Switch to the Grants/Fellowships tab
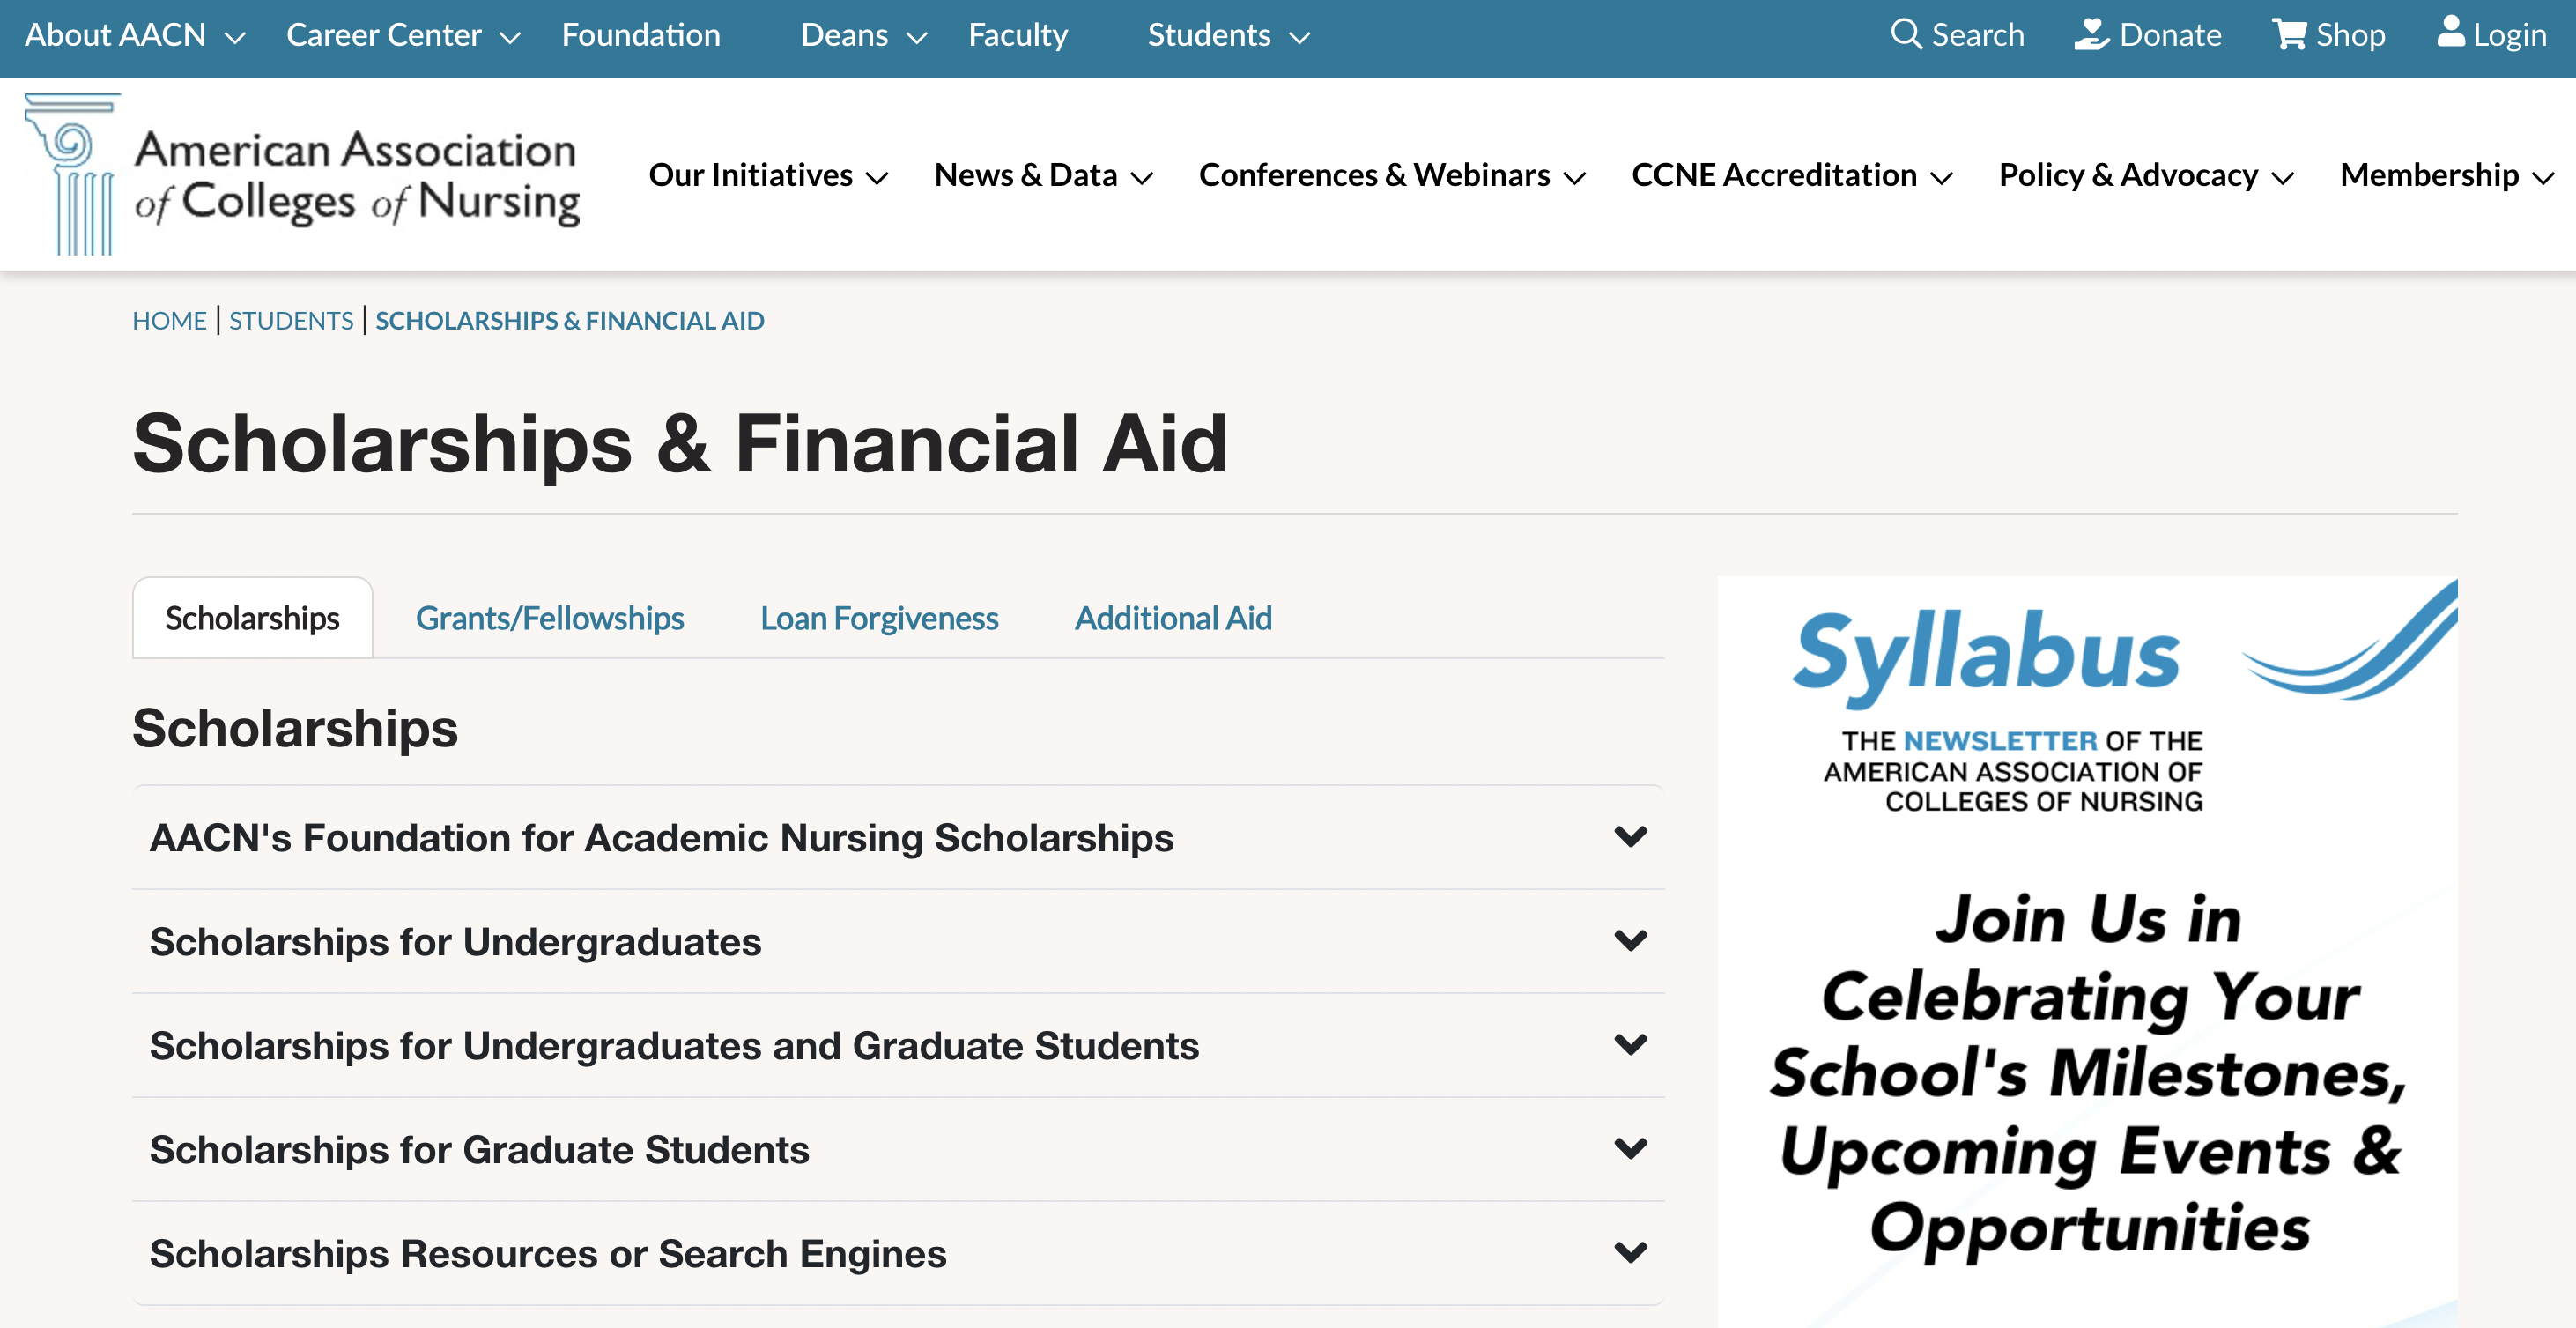 tap(549, 617)
